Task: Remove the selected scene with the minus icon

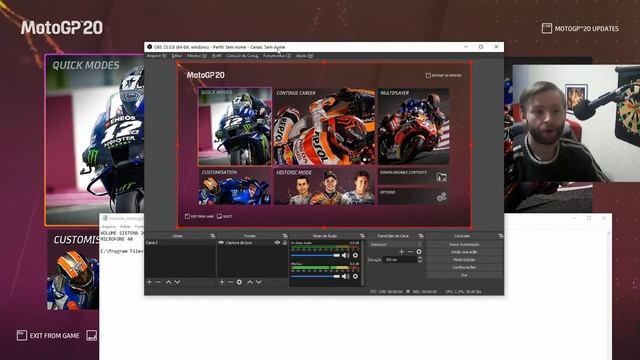Action: [158, 282]
